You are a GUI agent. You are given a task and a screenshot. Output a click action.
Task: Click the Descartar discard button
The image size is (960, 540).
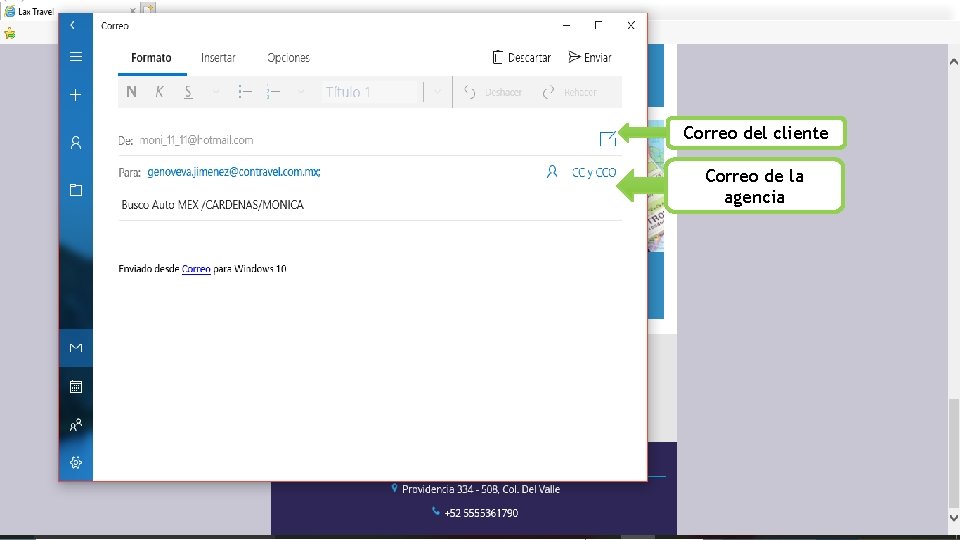[522, 58]
